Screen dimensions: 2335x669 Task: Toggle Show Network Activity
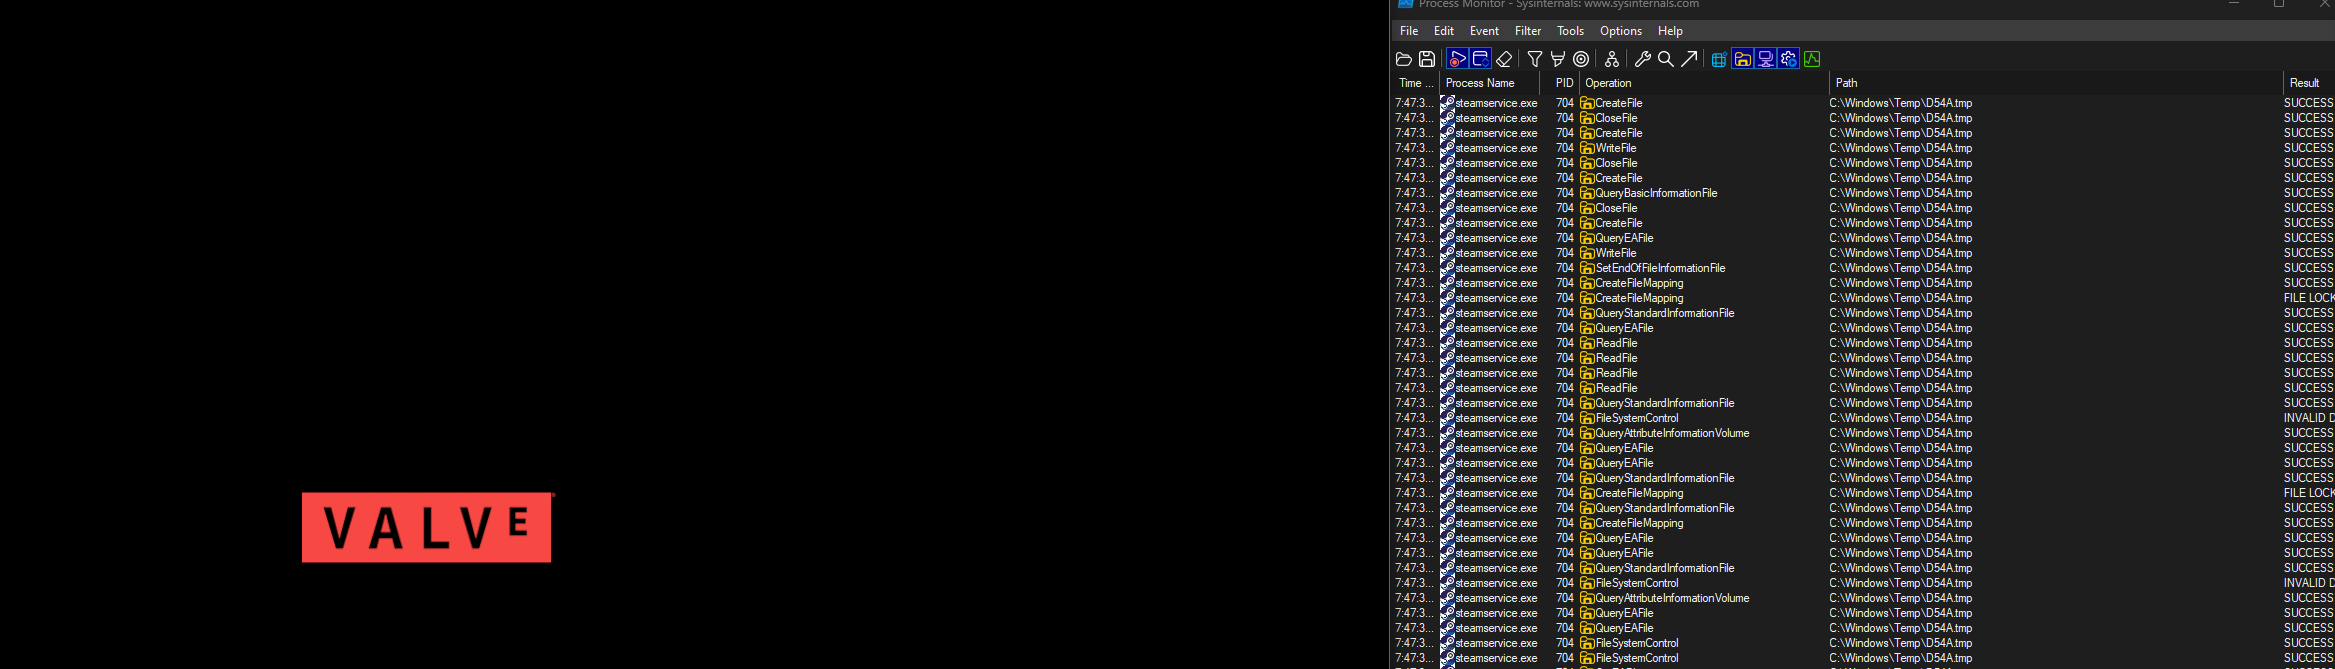coord(1766,59)
